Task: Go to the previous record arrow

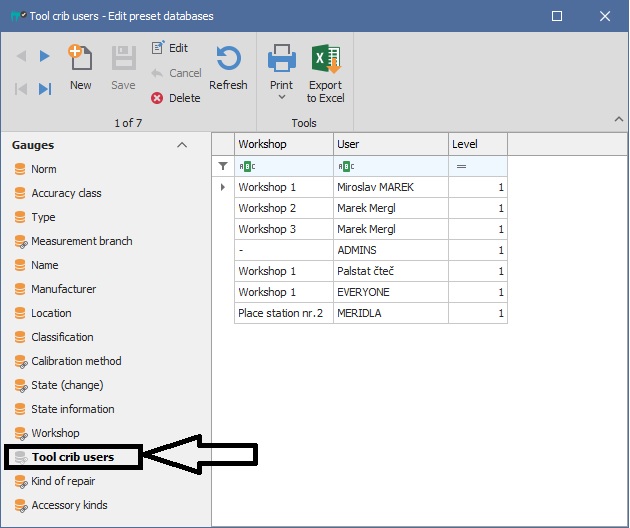Action: click(22, 55)
